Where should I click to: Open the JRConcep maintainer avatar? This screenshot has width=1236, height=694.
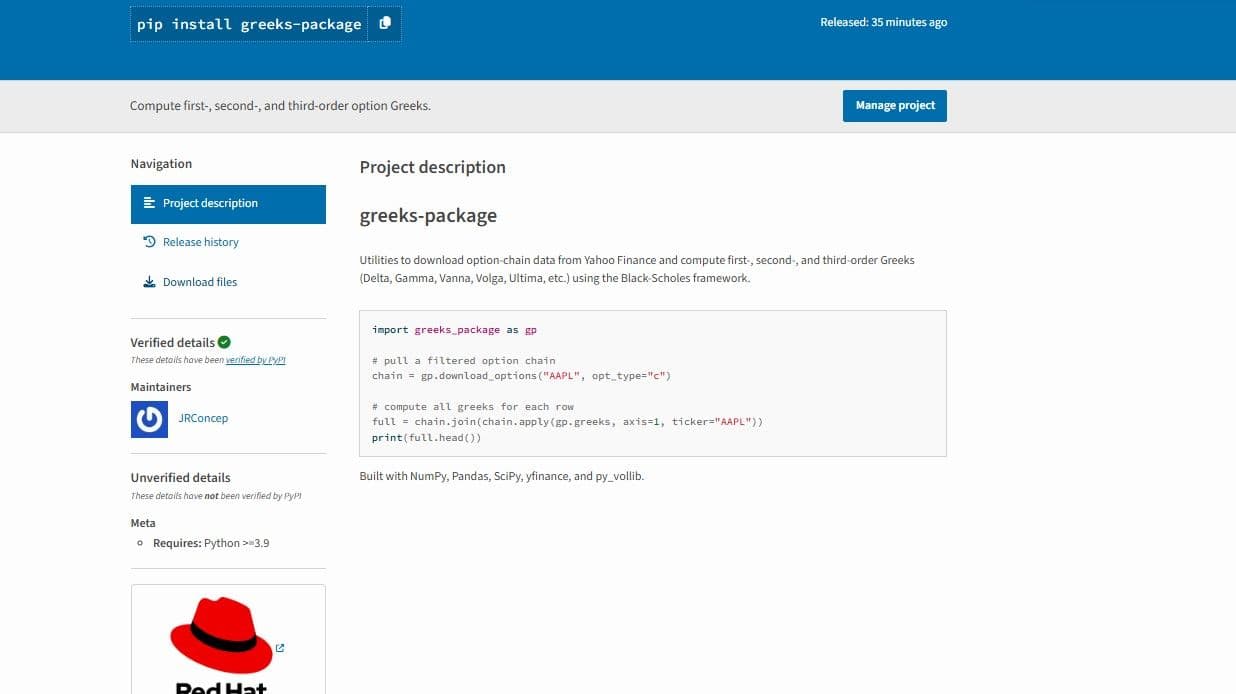(149, 418)
